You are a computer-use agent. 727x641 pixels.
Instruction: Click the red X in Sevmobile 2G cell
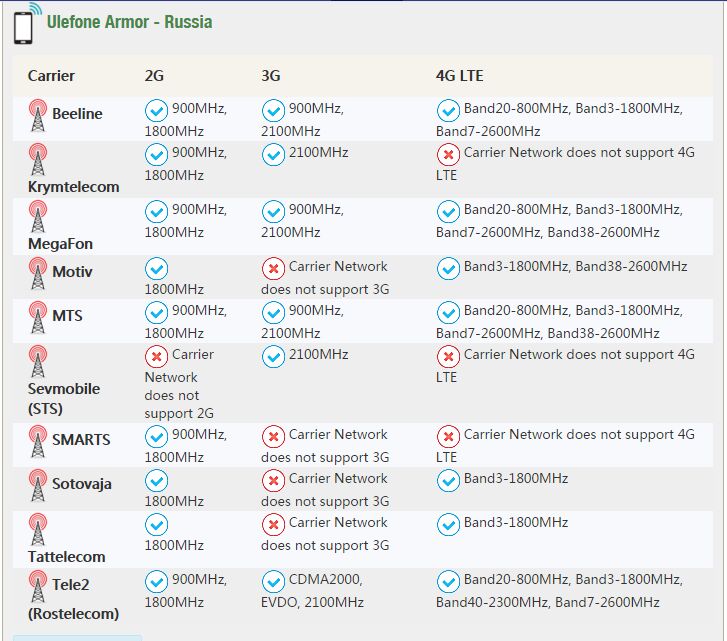click(156, 357)
